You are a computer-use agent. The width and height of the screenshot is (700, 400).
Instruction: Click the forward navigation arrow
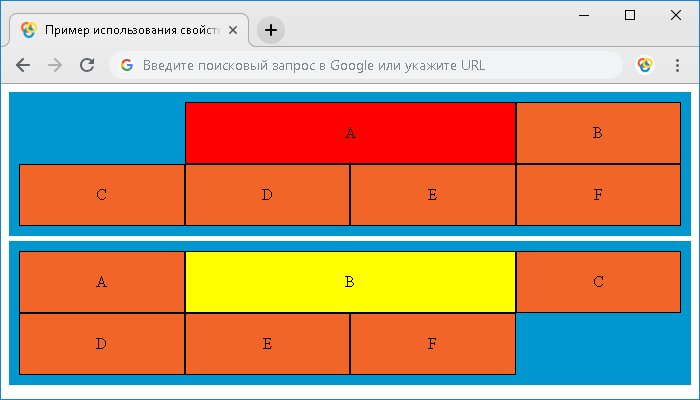coord(55,65)
